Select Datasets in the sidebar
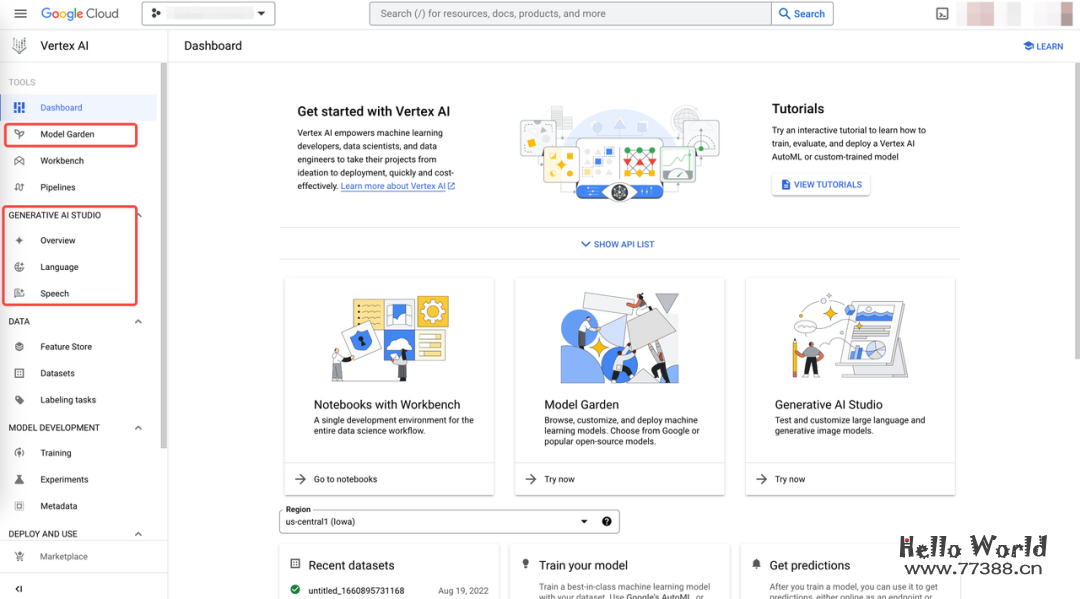 (57, 373)
